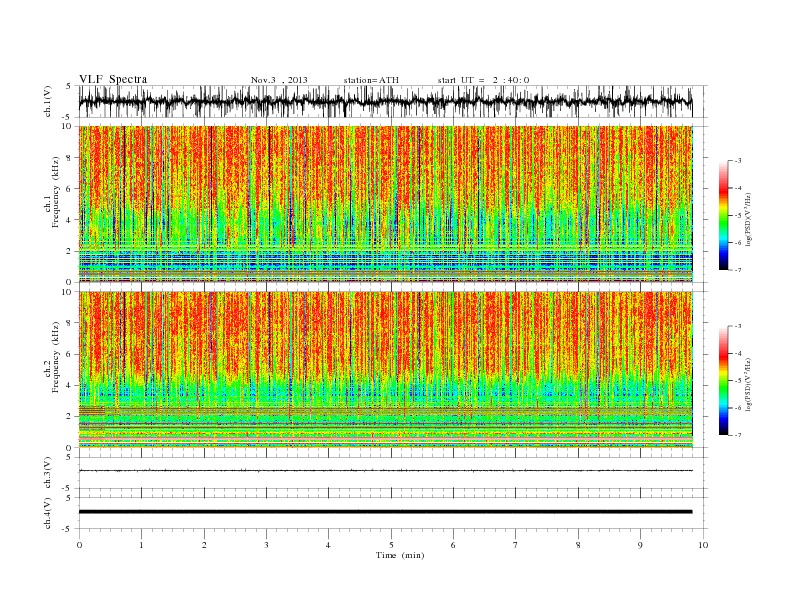Select the "Nov.3 , 2013" date text
Image resolution: width=792 pixels, height=612 pixels.
(279, 80)
